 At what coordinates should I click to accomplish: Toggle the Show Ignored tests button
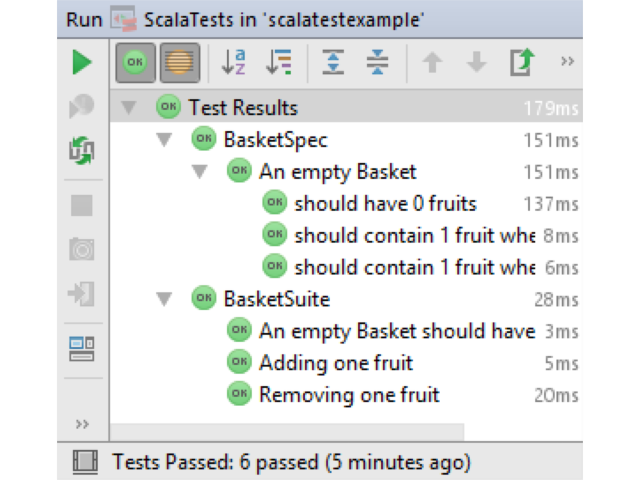[180, 62]
